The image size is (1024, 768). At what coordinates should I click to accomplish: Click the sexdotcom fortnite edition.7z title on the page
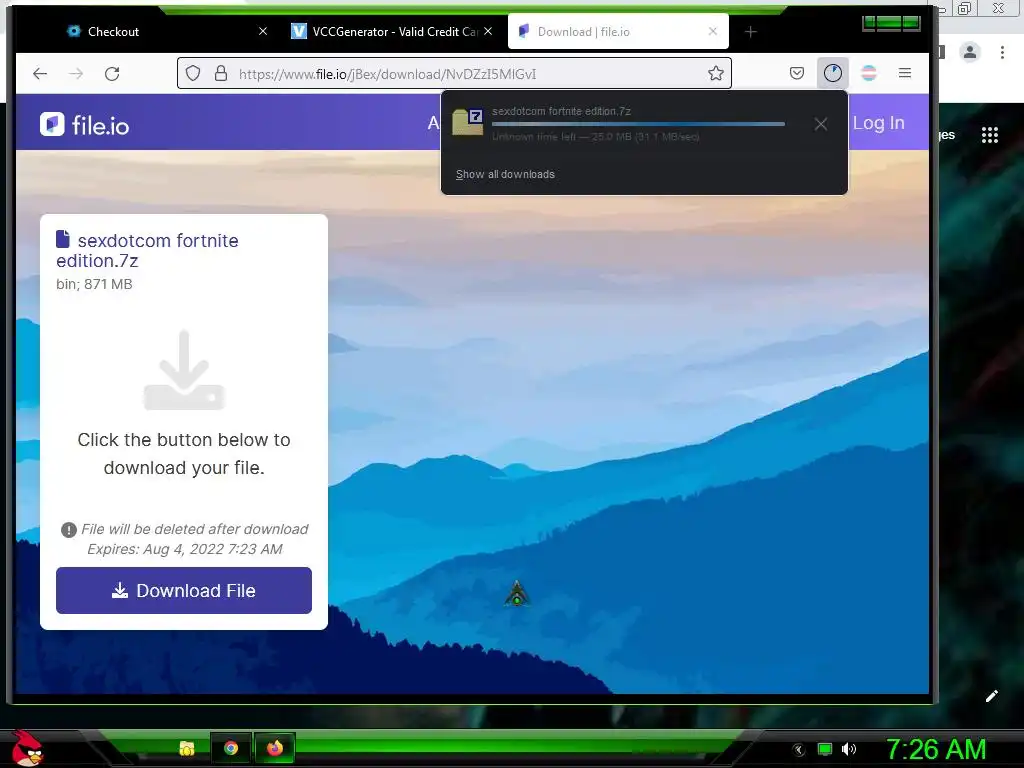[x=147, y=250]
